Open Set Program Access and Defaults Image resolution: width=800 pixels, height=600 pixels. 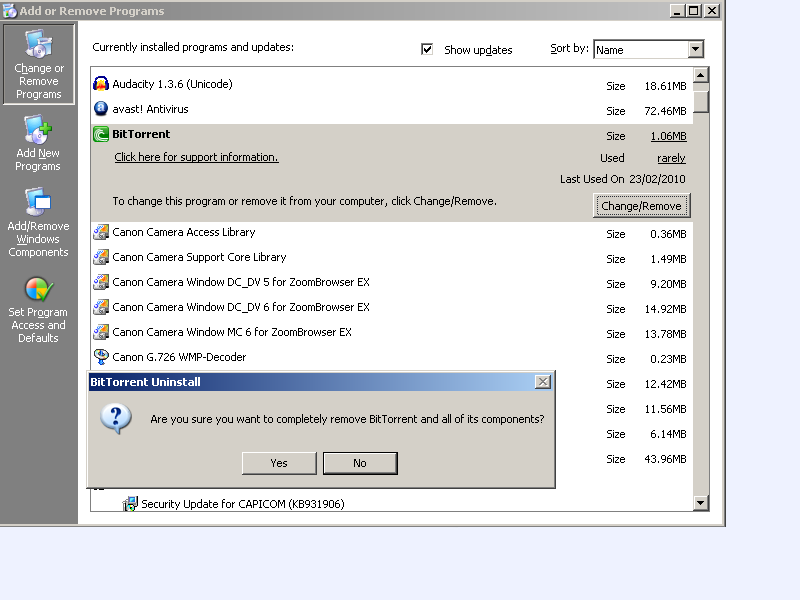coord(38,310)
